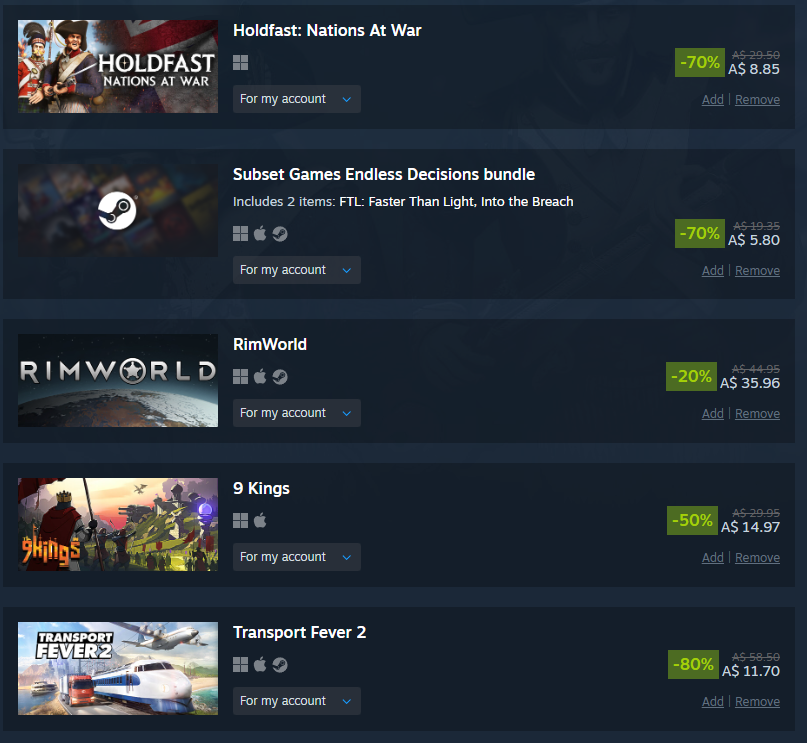Image resolution: width=807 pixels, height=743 pixels.
Task: Click the Apple icon under 9 Kings
Action: point(260,521)
